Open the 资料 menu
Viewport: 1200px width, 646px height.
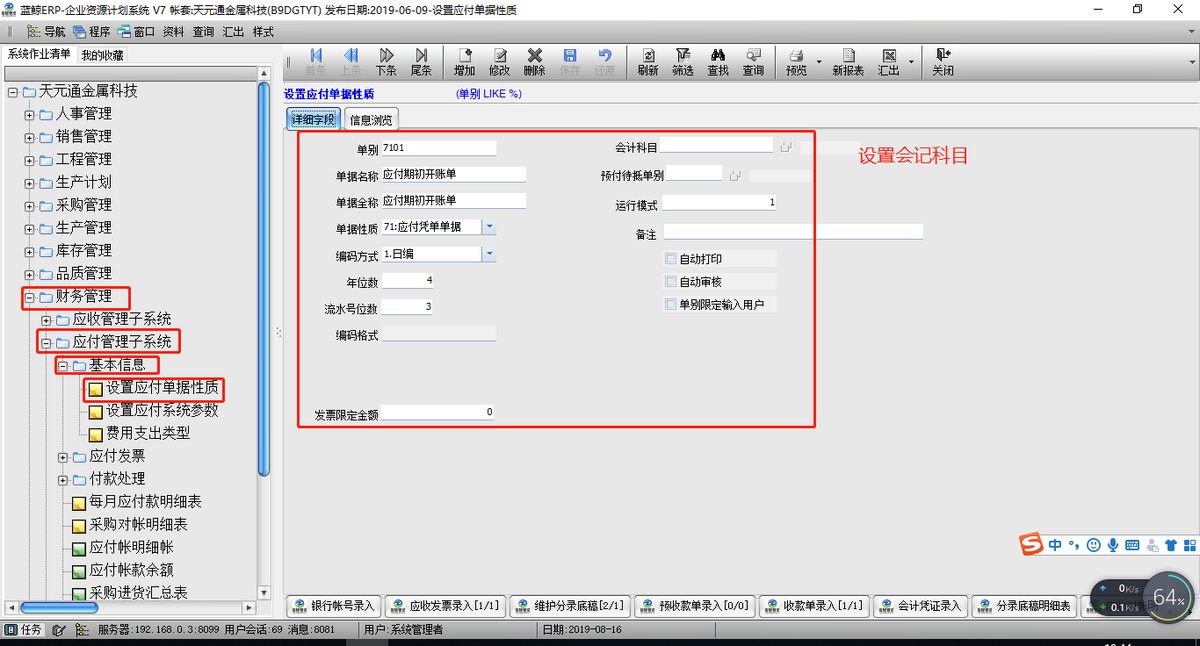(x=173, y=31)
